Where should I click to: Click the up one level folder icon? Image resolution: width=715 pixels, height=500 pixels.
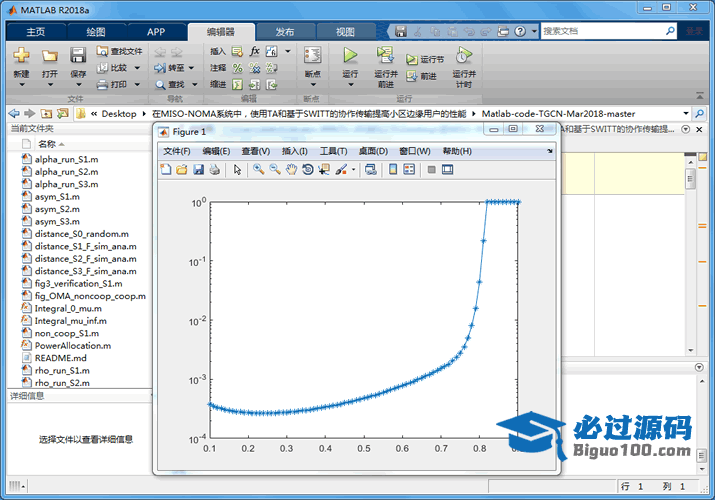coord(46,113)
